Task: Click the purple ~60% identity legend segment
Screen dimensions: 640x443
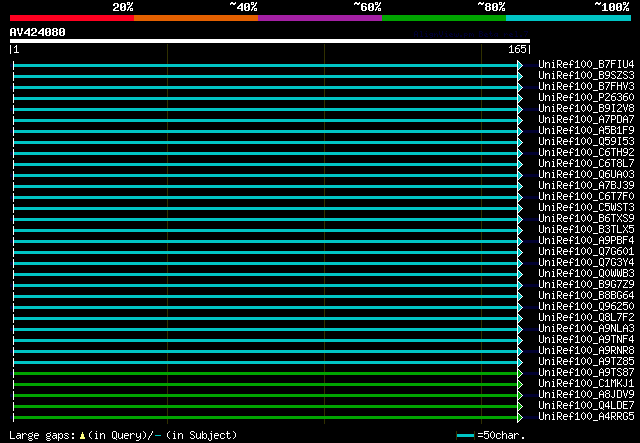Action: click(x=319, y=17)
